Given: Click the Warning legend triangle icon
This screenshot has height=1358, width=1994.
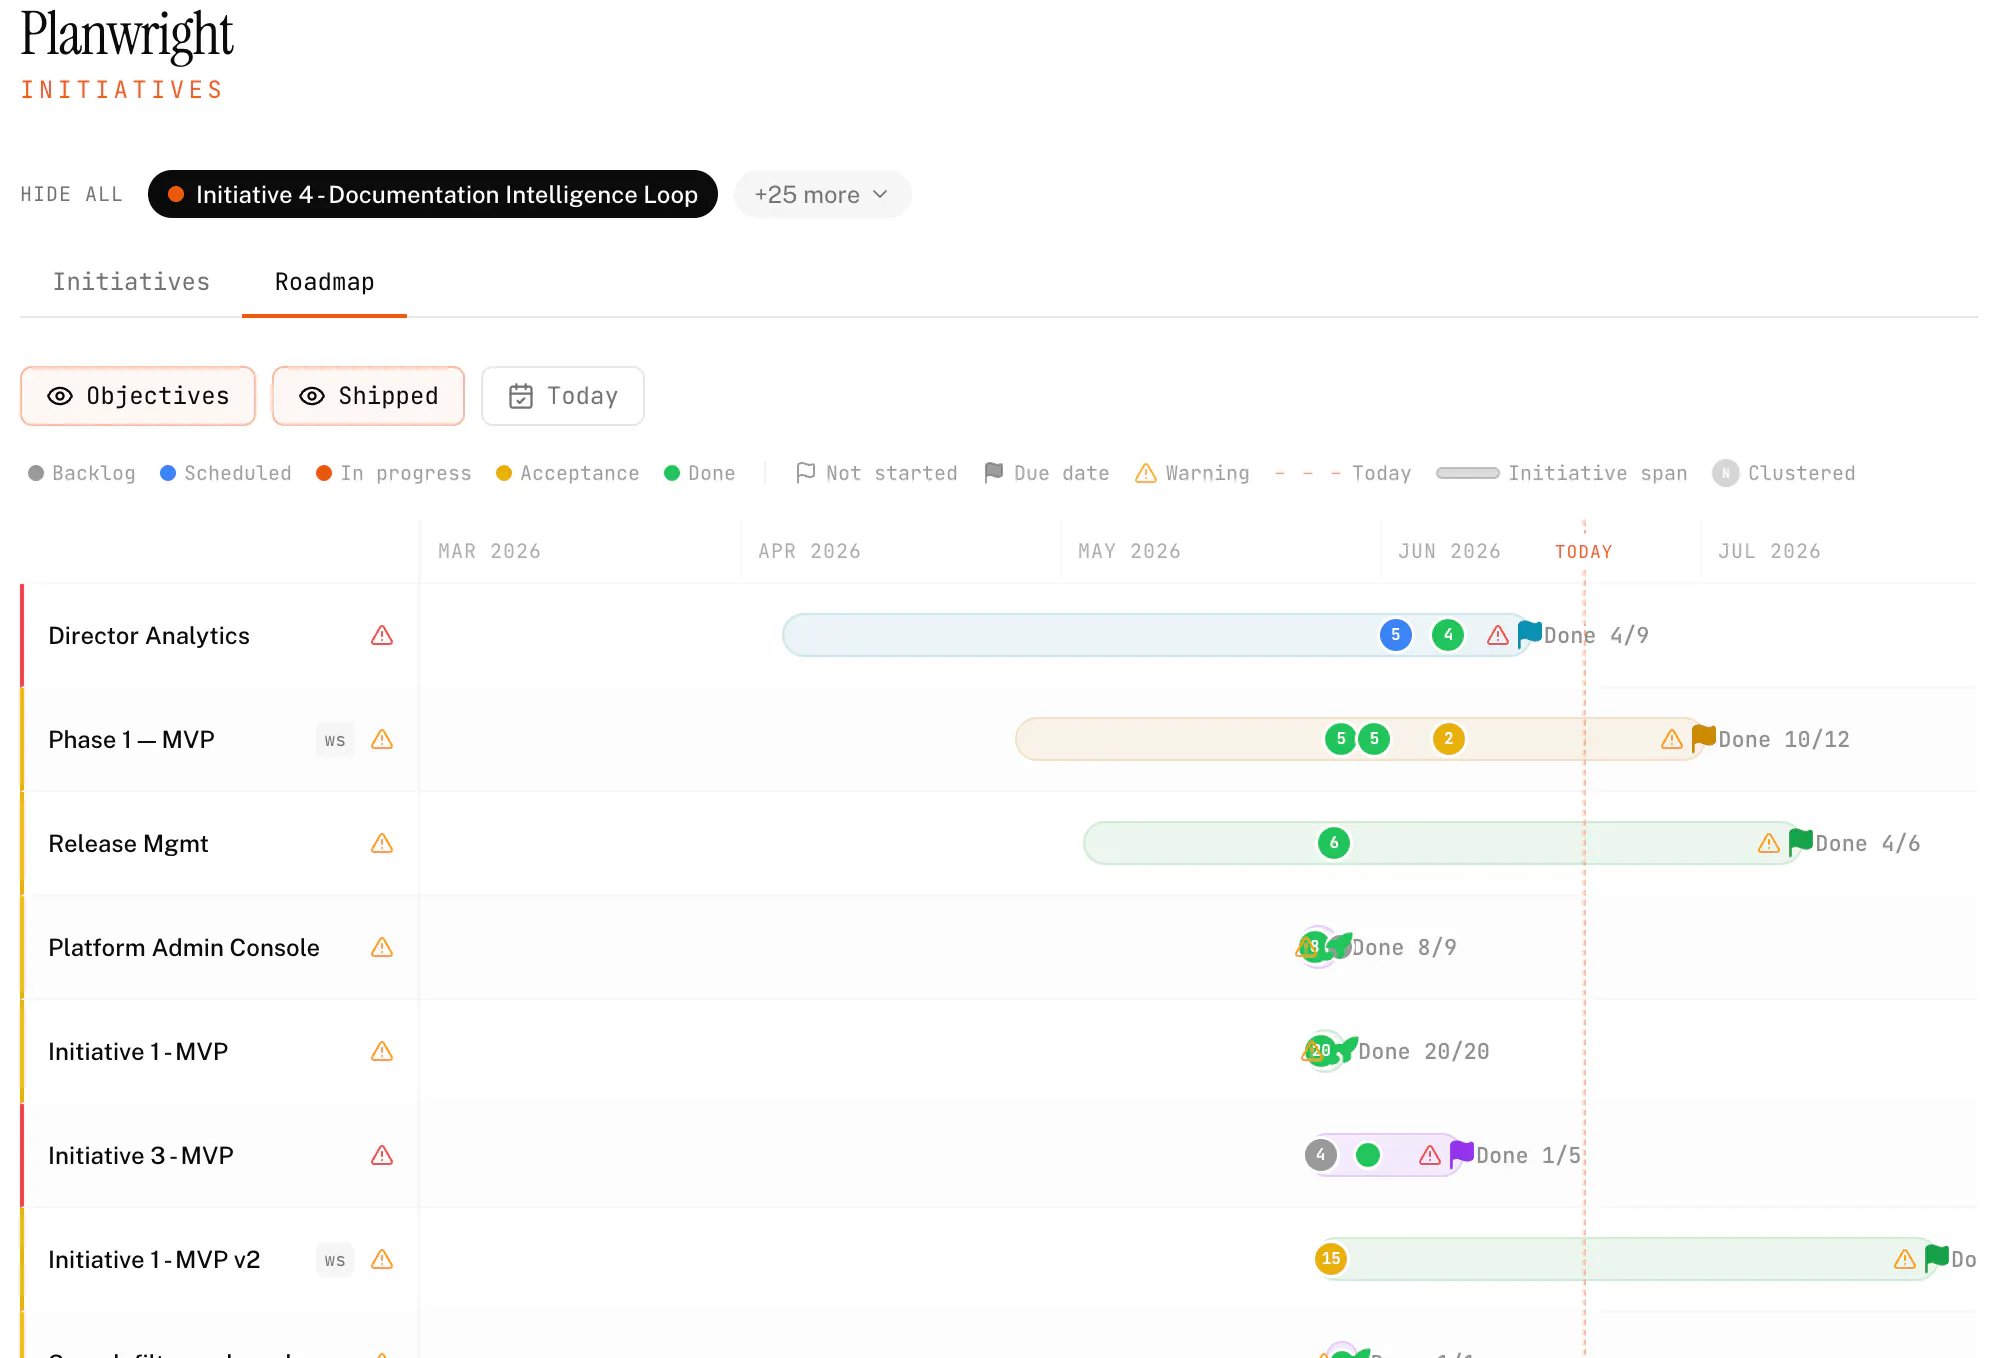Looking at the screenshot, I should tap(1146, 473).
